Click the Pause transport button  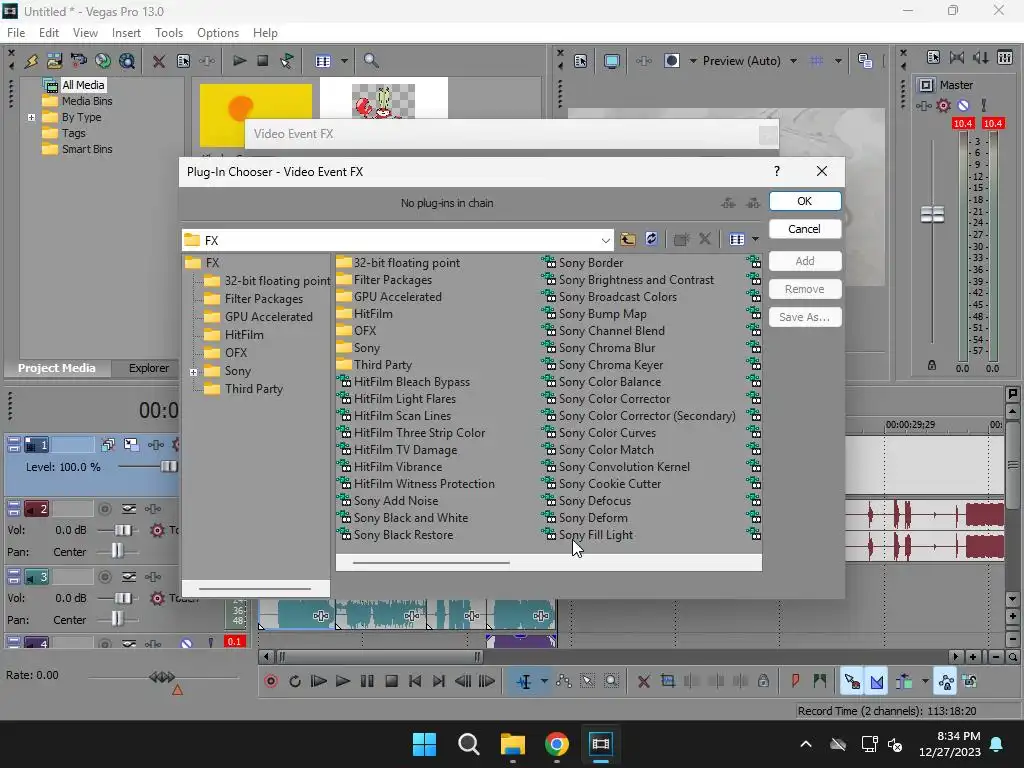pyautogui.click(x=367, y=681)
